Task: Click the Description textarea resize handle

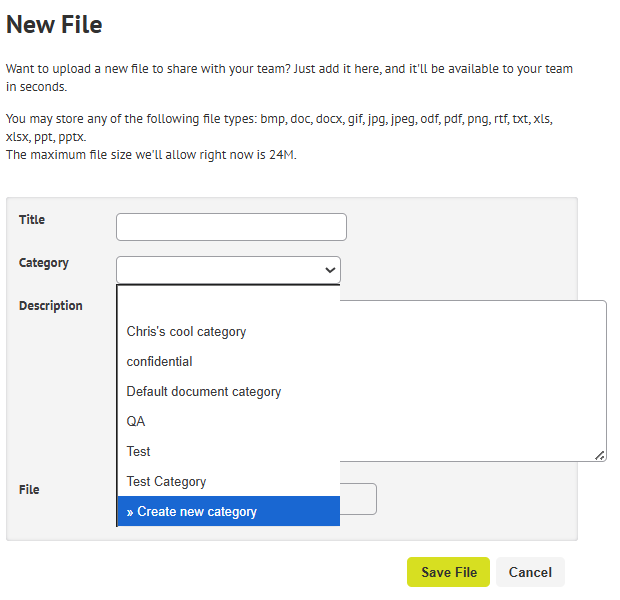Action: click(x=600, y=456)
